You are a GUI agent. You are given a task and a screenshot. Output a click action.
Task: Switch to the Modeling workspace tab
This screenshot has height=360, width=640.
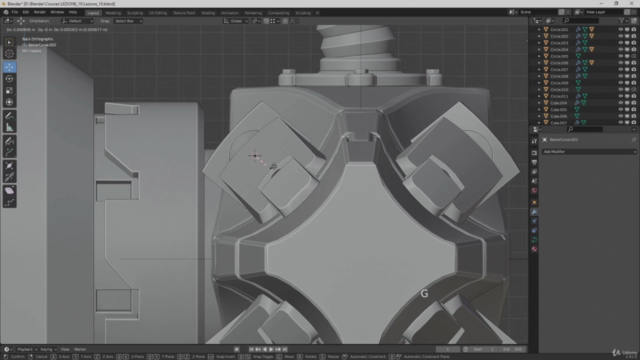pos(113,13)
